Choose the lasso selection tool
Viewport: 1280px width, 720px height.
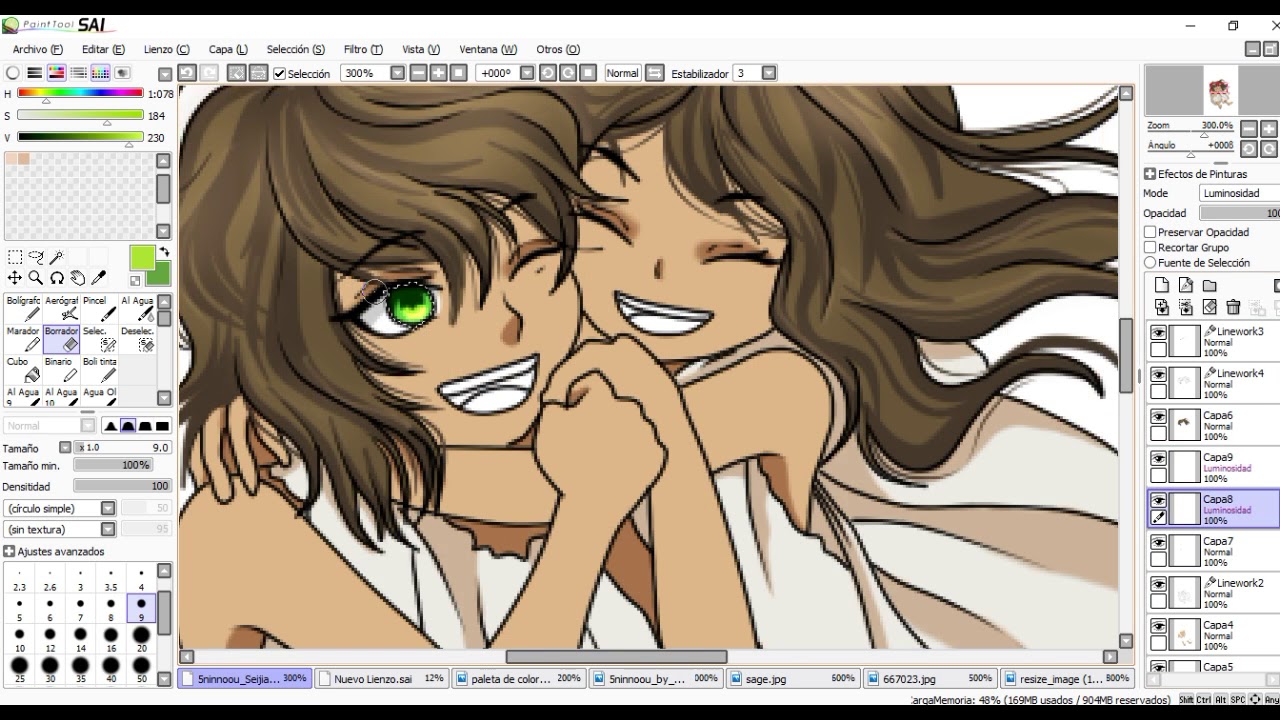pyautogui.click(x=36, y=257)
